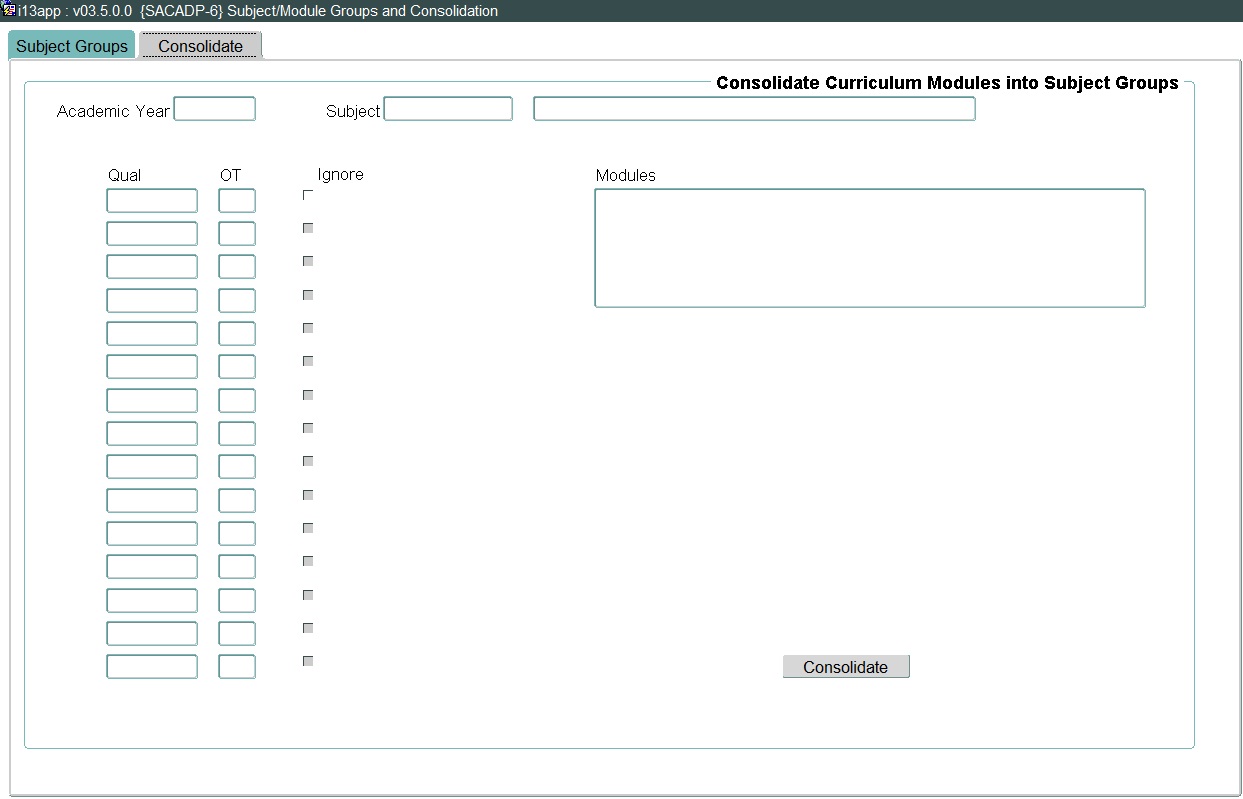This screenshot has height=799, width=1243.
Task: Select the first OT input field
Action: [x=237, y=201]
